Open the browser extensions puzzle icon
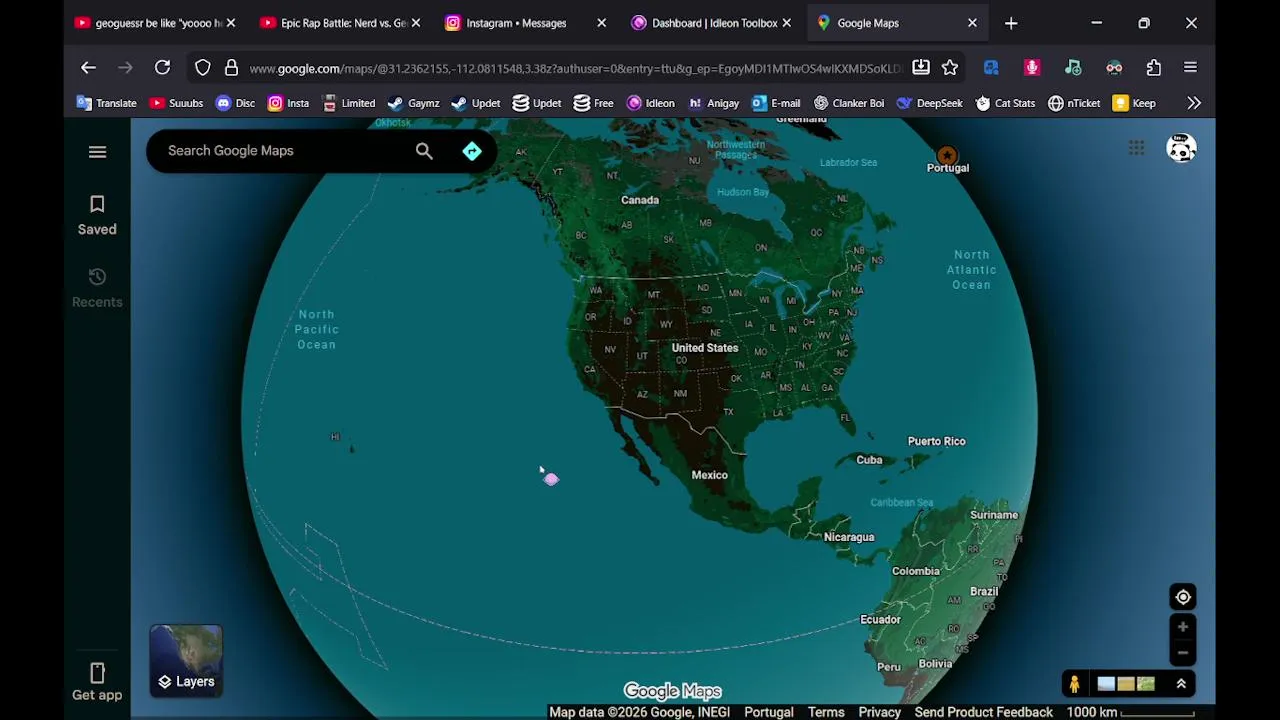 point(1154,68)
